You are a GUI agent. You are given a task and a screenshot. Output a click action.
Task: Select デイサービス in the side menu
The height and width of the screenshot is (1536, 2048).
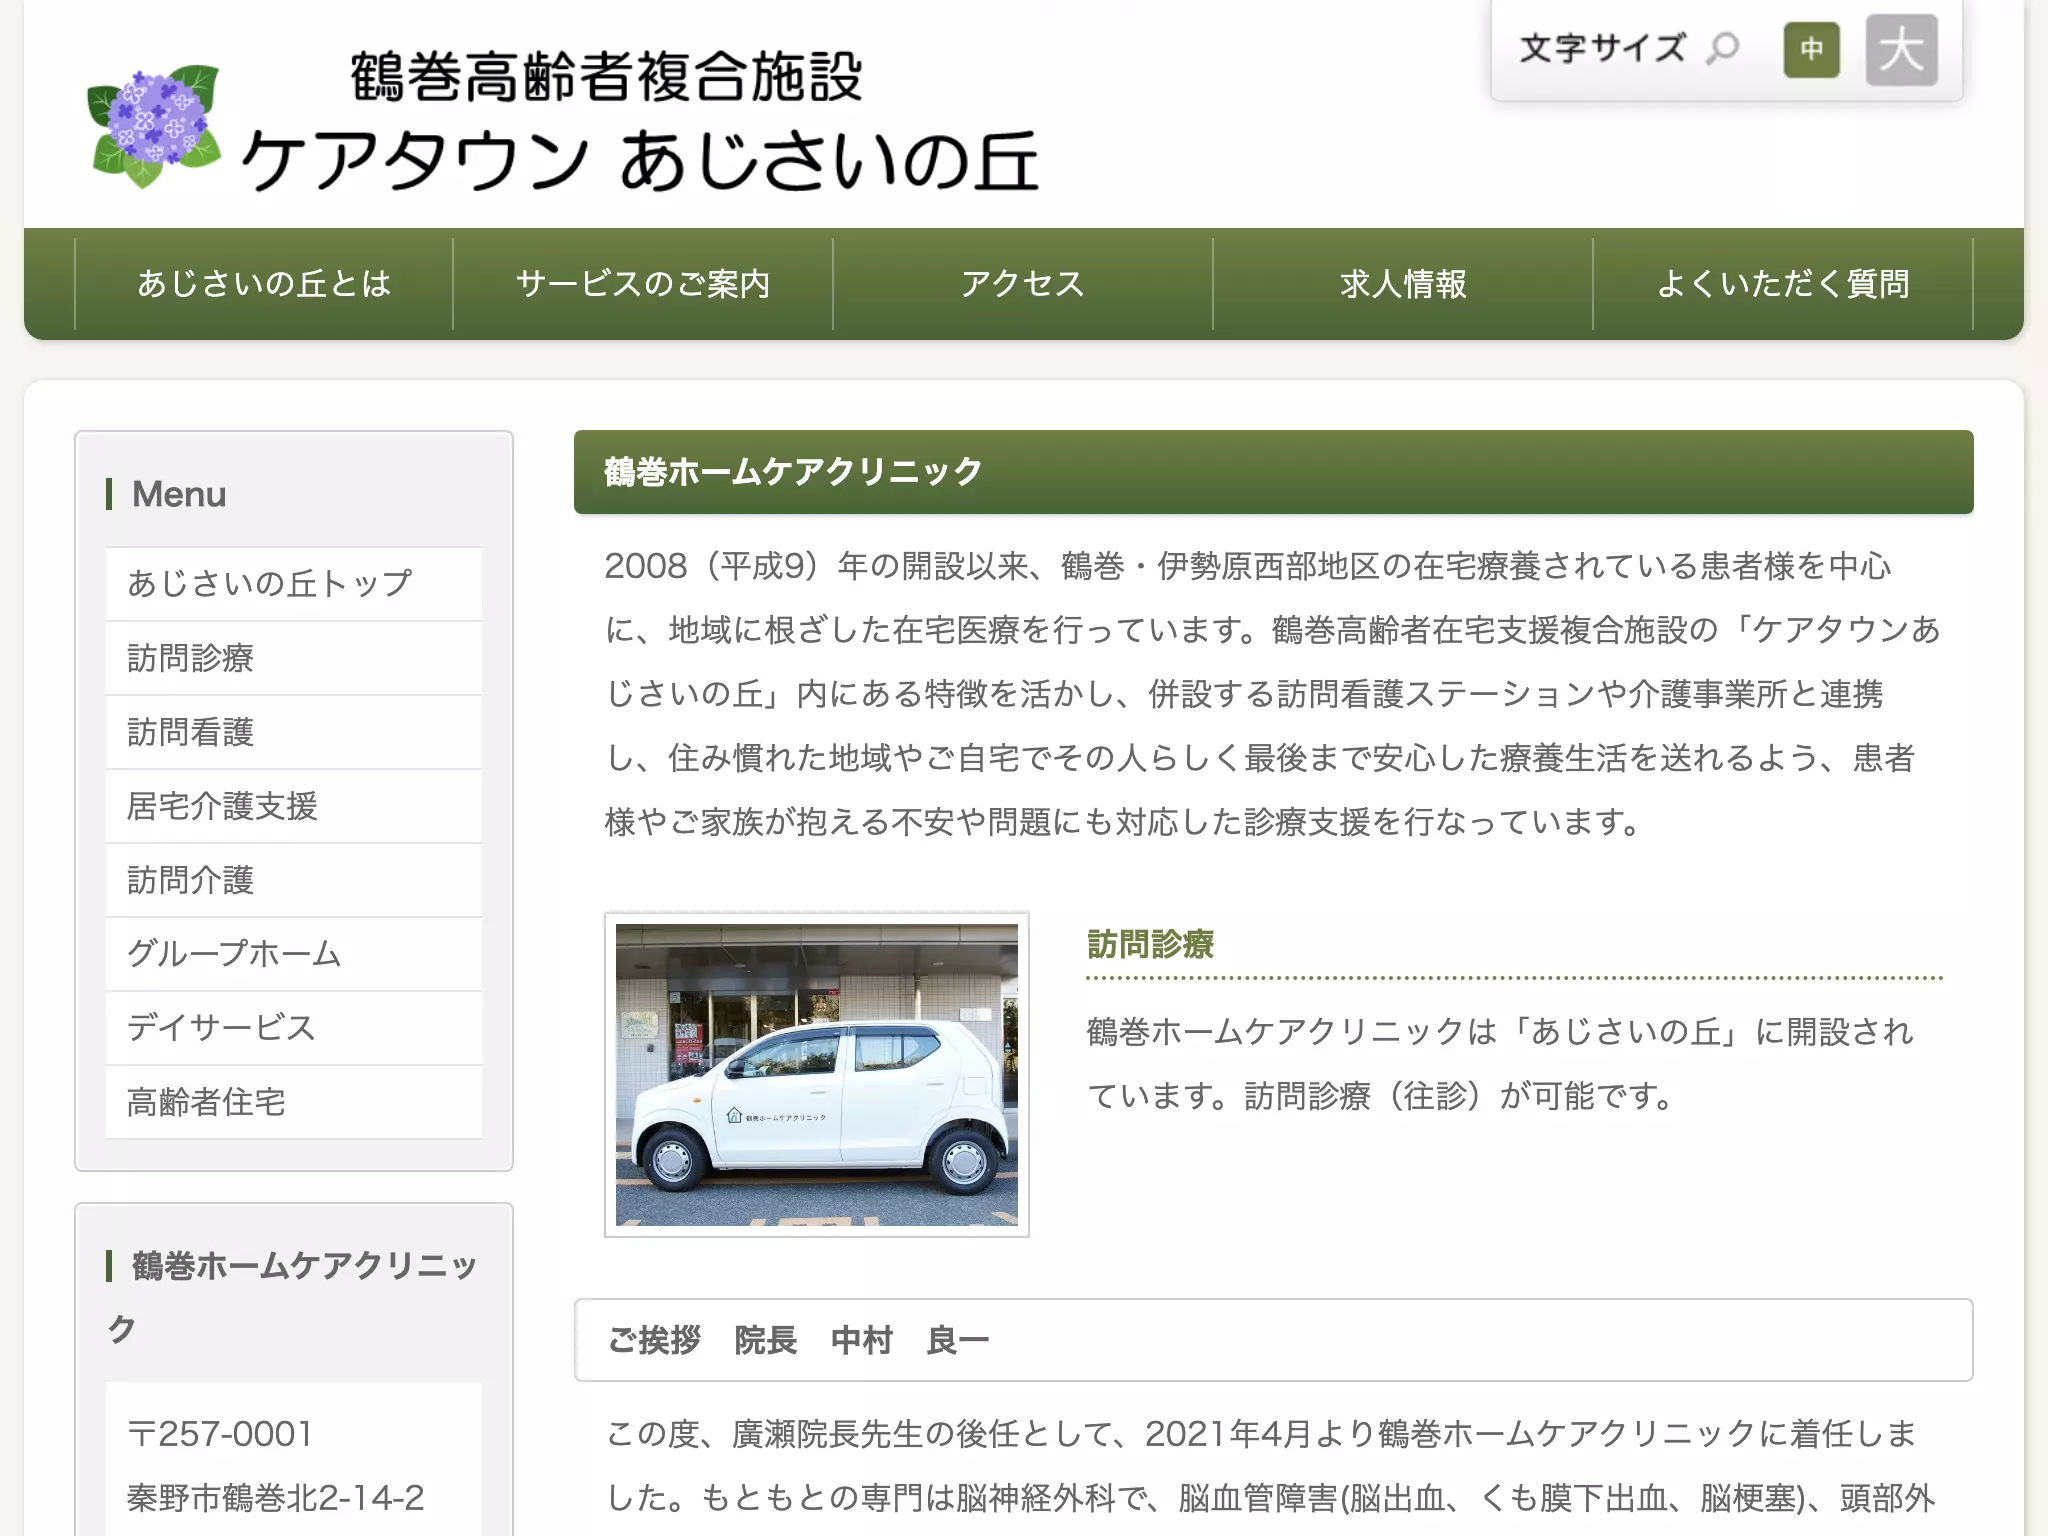click(x=294, y=1028)
